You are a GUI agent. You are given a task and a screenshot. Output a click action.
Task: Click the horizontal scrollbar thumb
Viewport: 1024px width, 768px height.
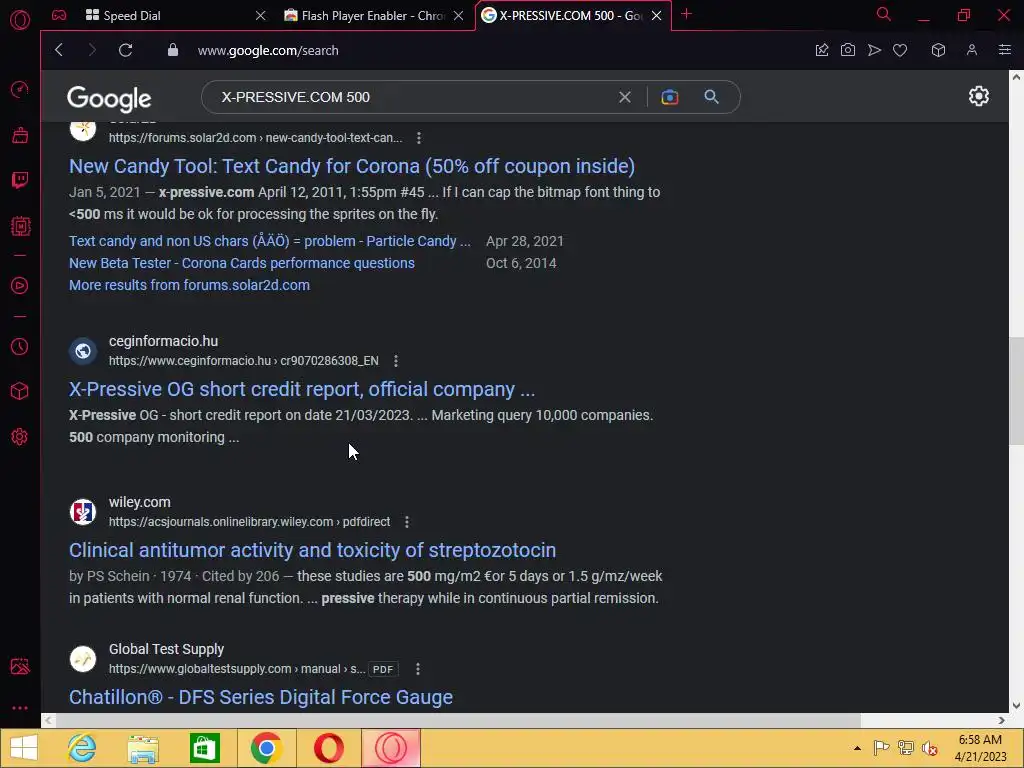458,720
